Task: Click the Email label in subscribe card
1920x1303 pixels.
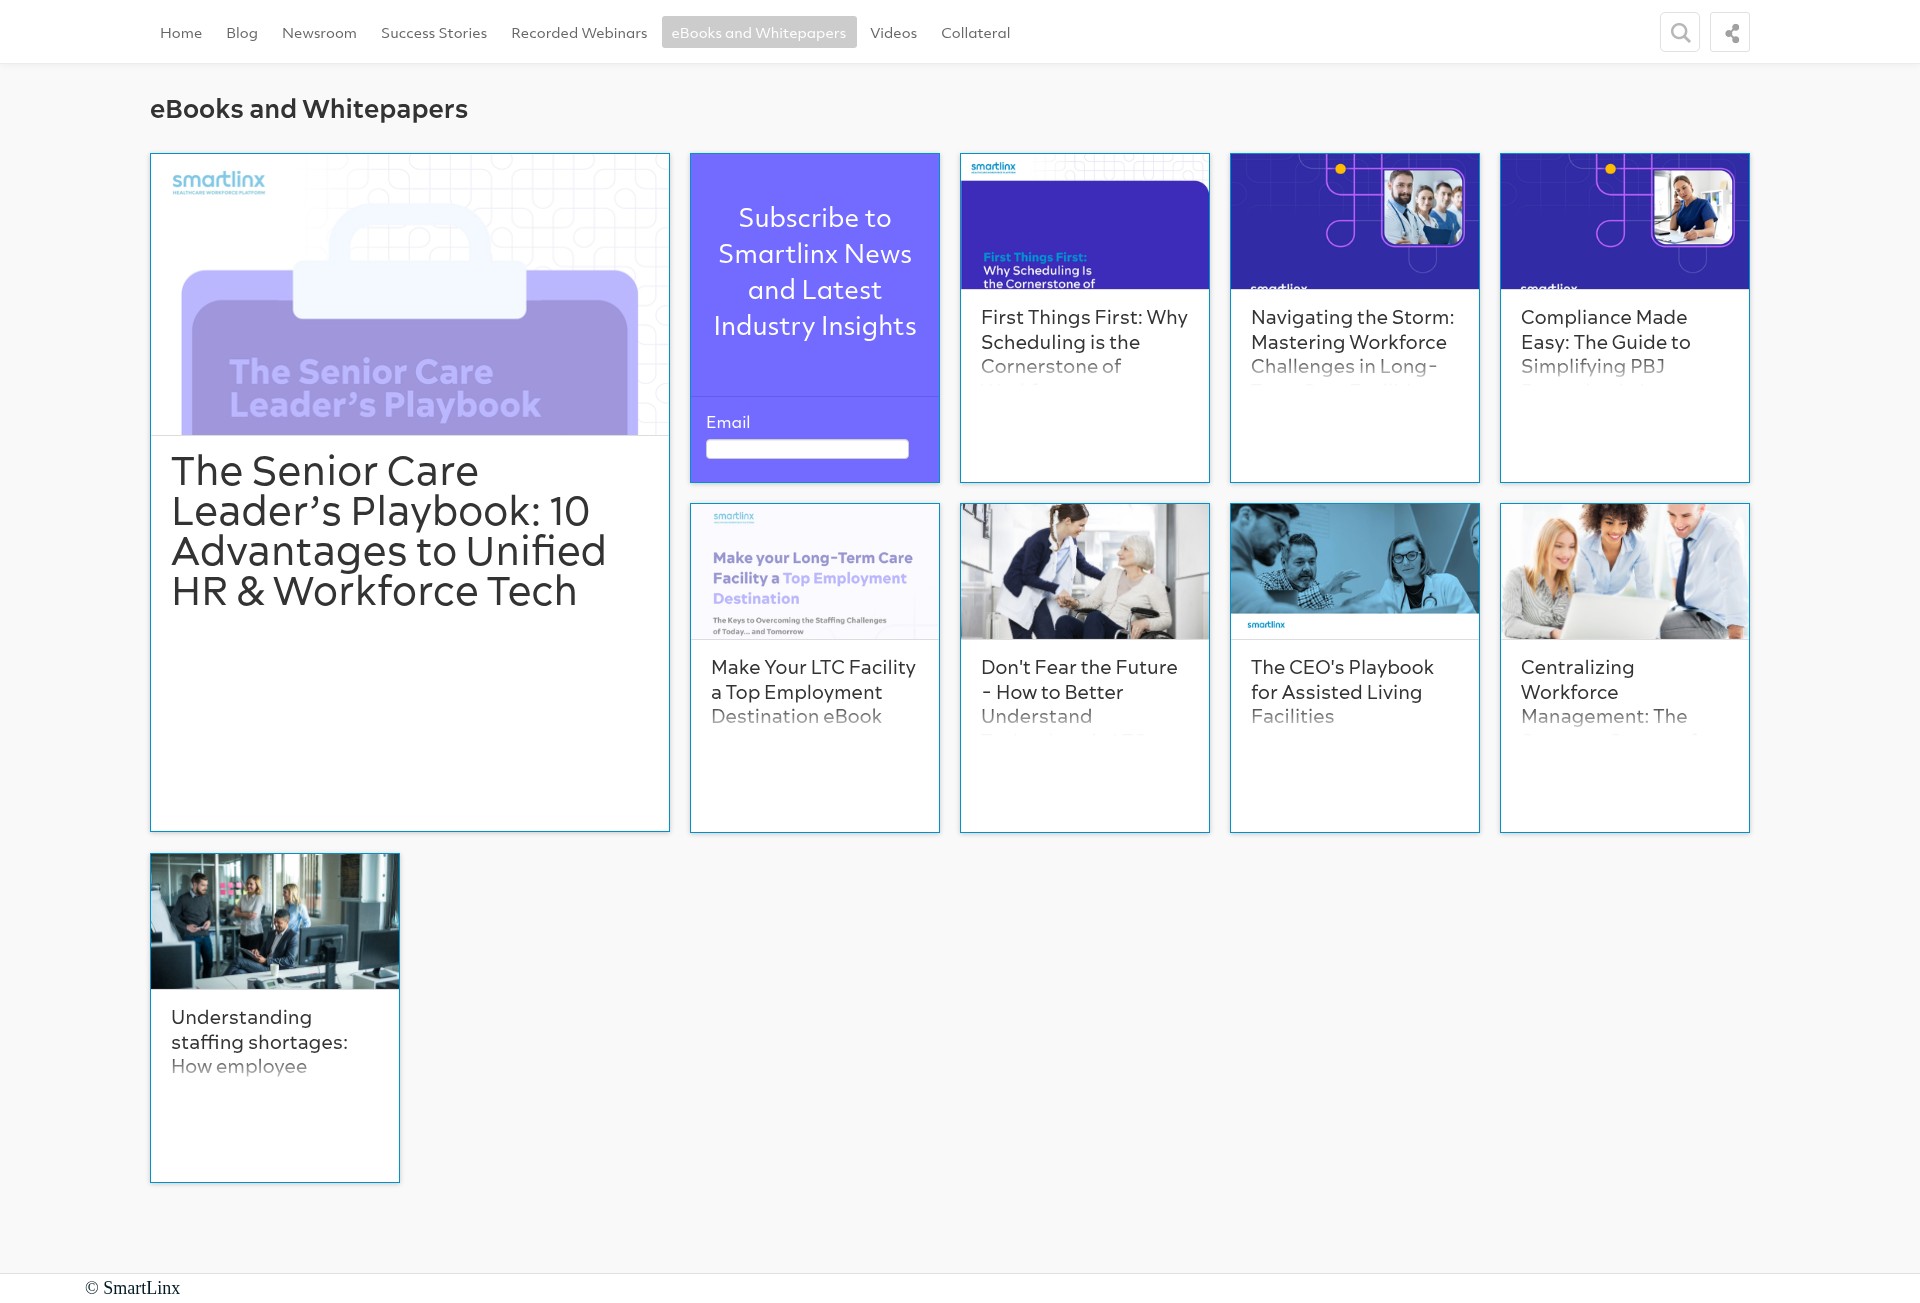Action: click(728, 422)
